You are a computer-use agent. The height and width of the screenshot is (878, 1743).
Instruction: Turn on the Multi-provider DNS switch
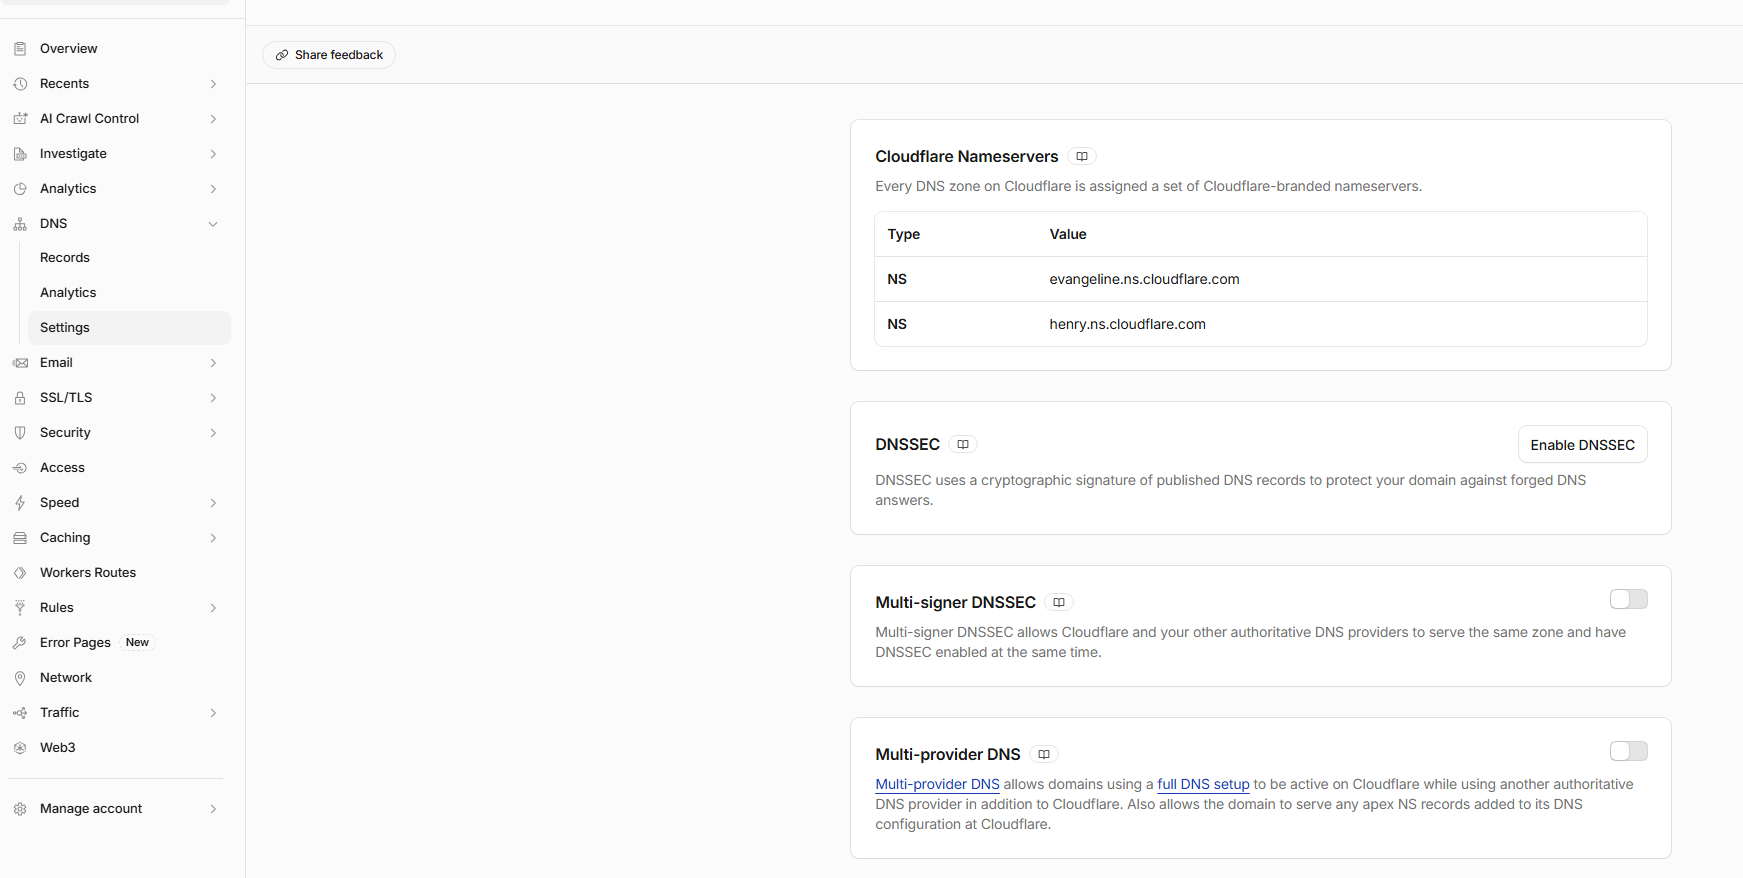[x=1629, y=751]
